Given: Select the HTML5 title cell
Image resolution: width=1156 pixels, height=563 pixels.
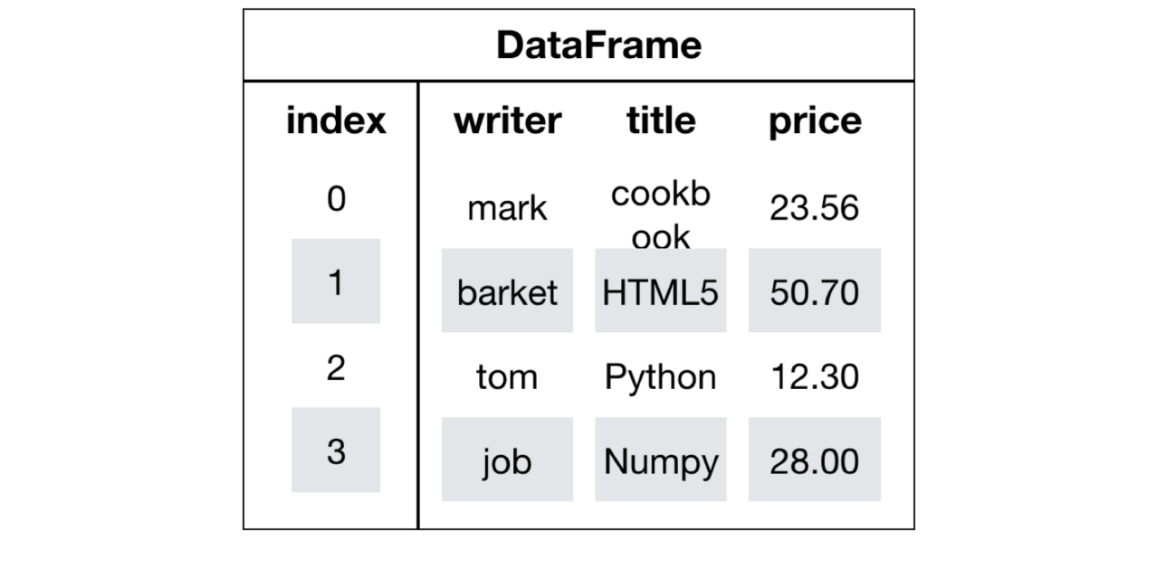Looking at the screenshot, I should point(660,292).
